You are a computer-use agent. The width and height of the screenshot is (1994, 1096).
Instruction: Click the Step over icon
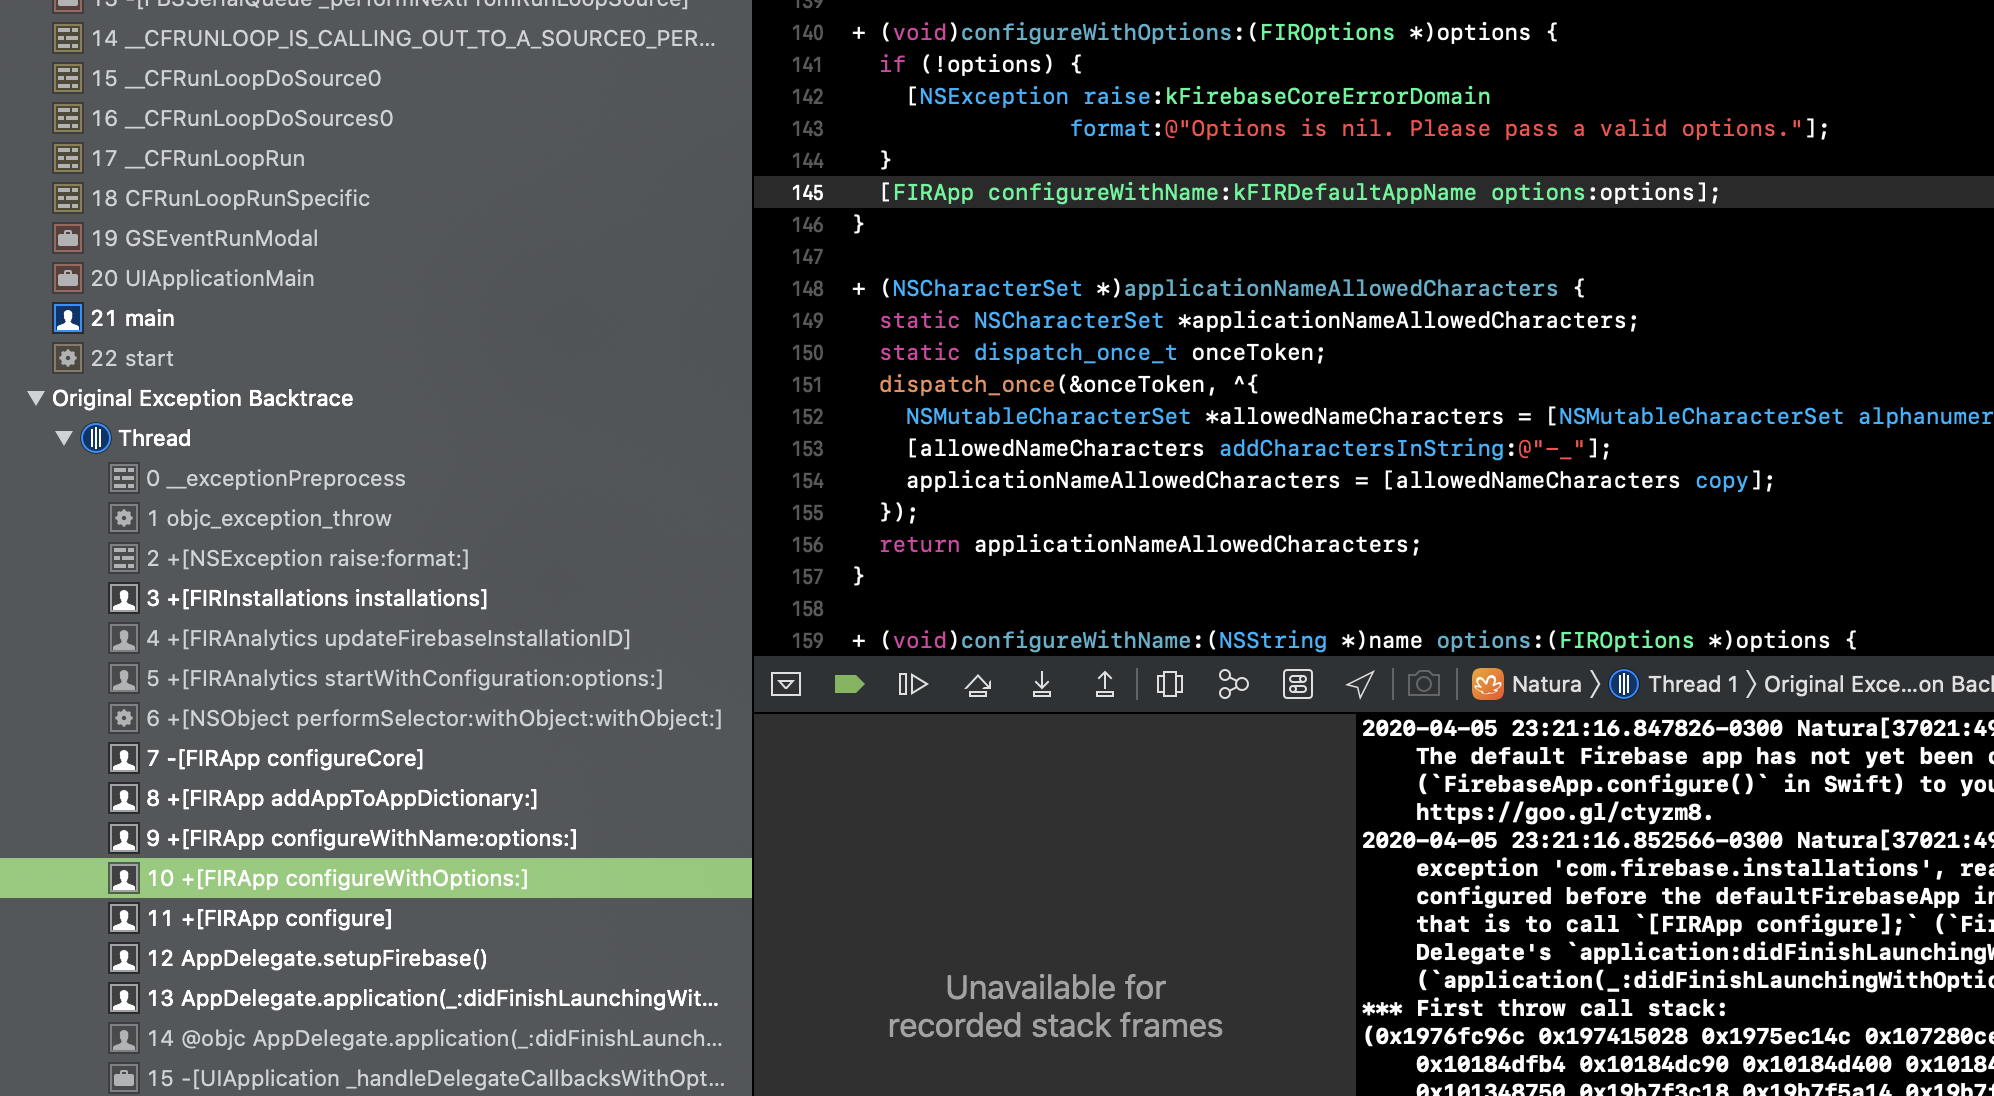[978, 684]
